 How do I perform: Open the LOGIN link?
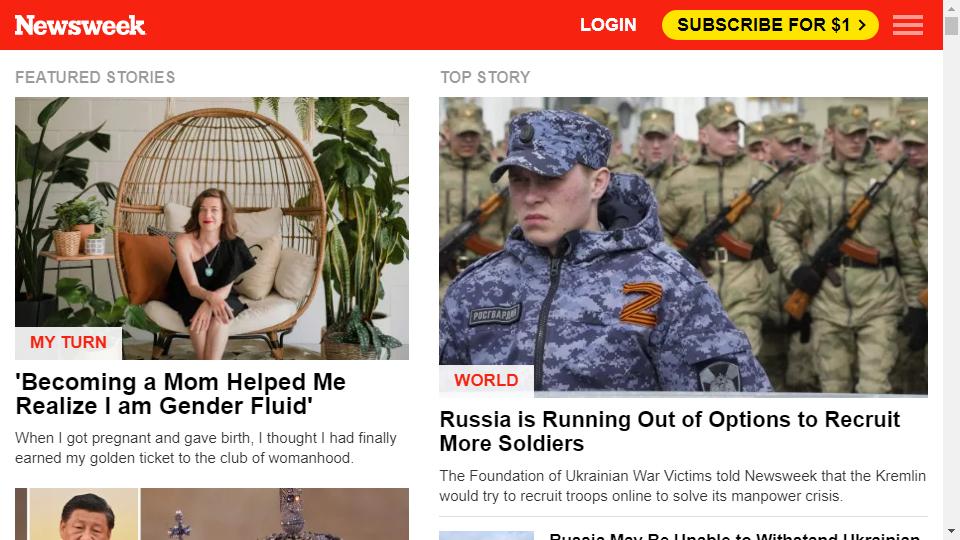(x=608, y=25)
